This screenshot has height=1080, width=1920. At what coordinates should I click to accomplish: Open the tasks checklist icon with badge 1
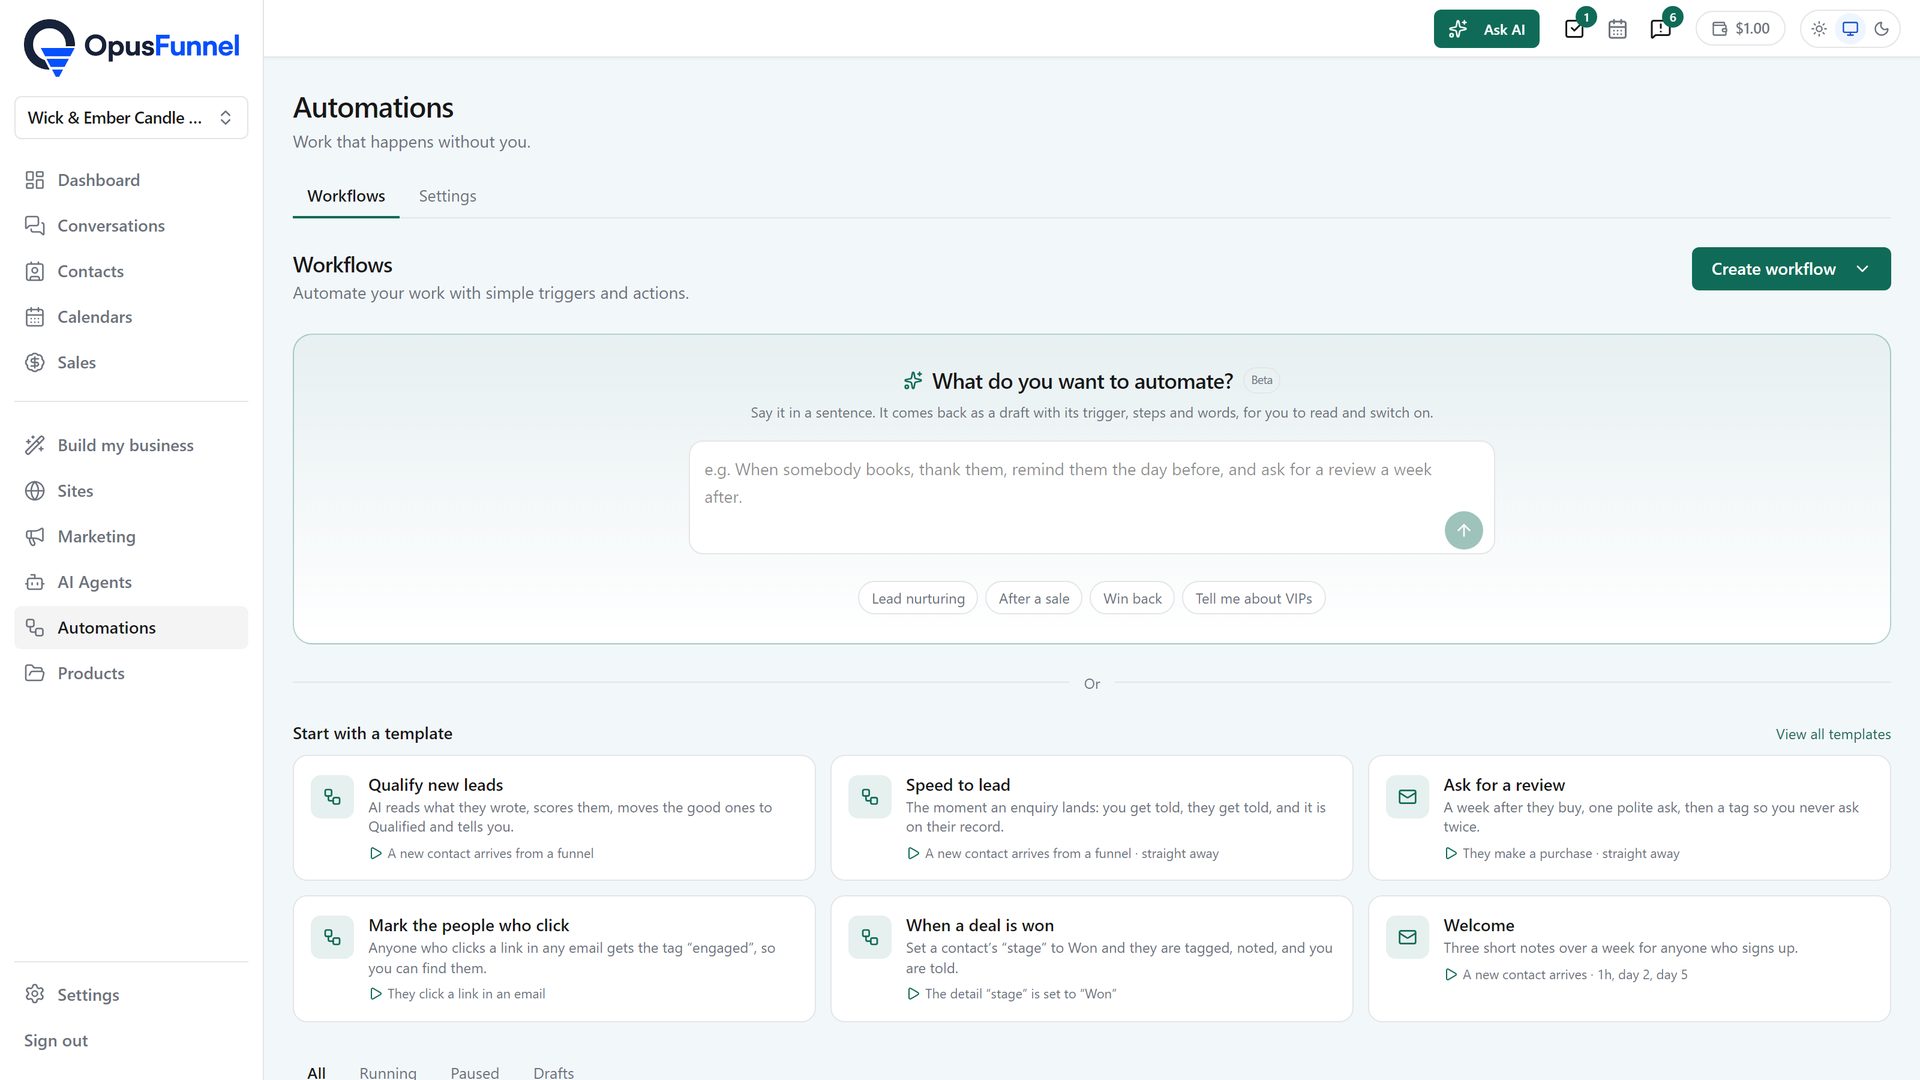tap(1574, 29)
